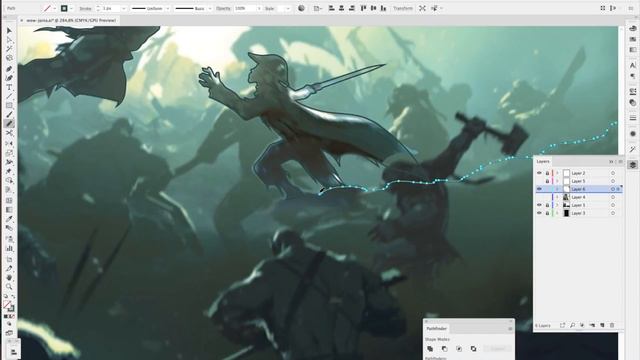Create new layer via Layers panel icon
This screenshot has height=360, width=640.
click(x=602, y=325)
